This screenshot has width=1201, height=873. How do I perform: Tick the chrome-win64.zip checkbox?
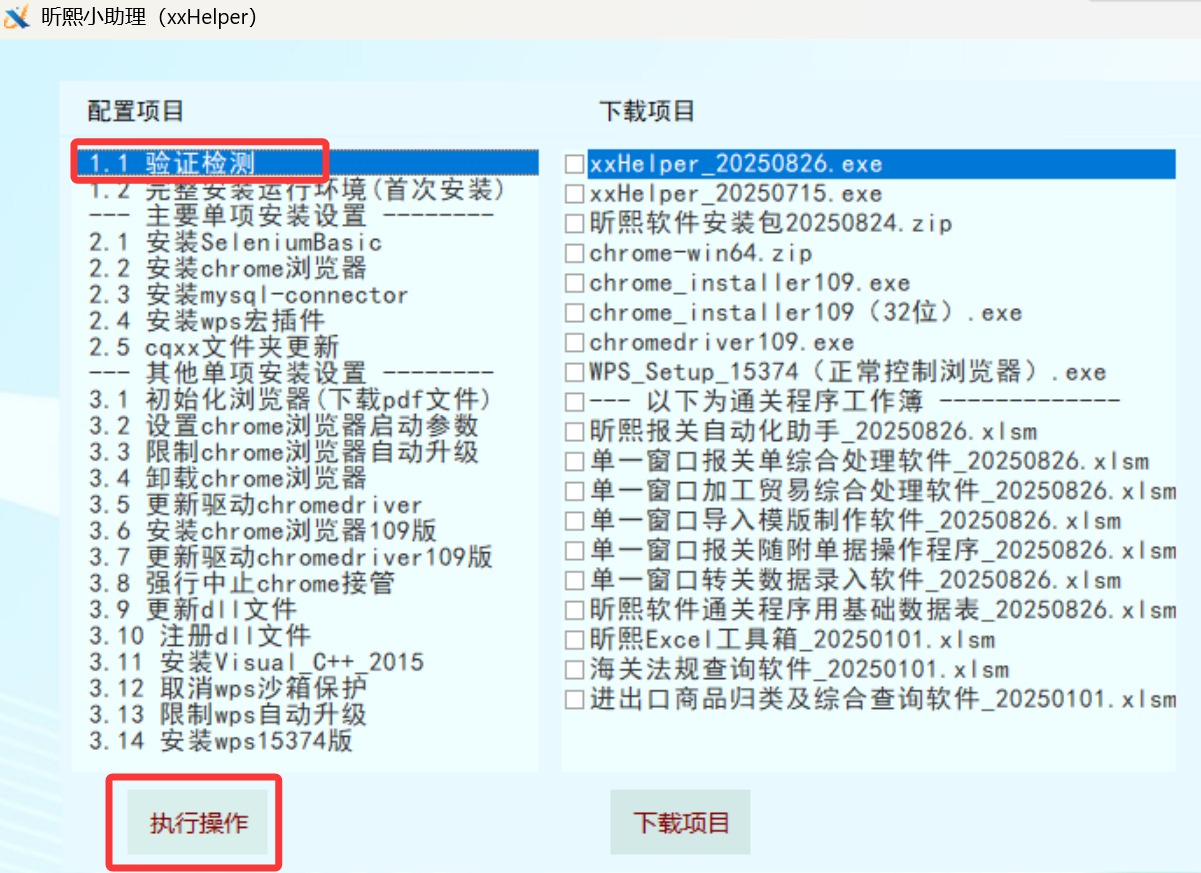tap(574, 253)
